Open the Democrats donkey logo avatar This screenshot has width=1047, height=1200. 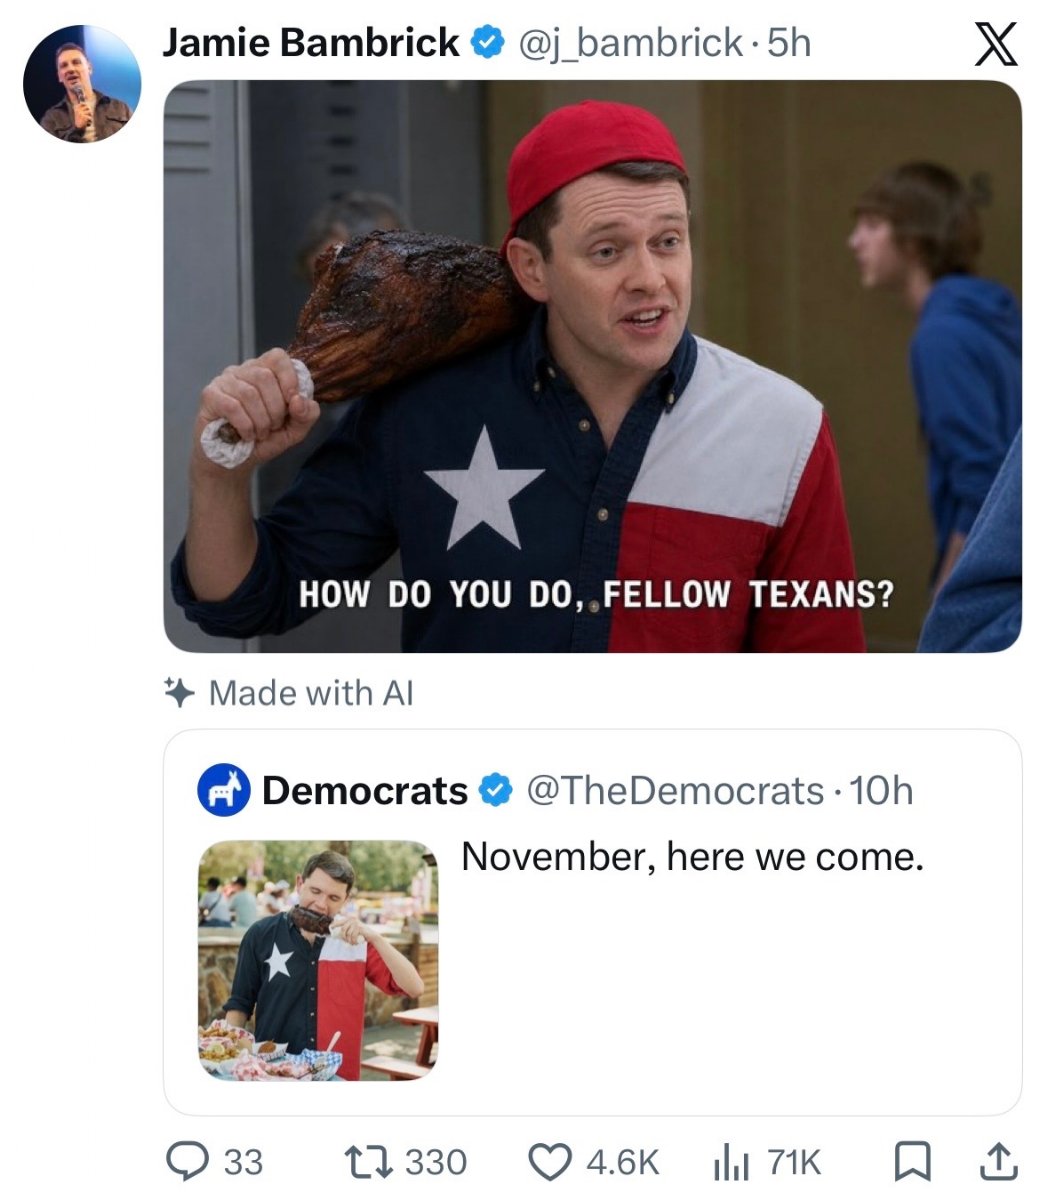tap(223, 790)
